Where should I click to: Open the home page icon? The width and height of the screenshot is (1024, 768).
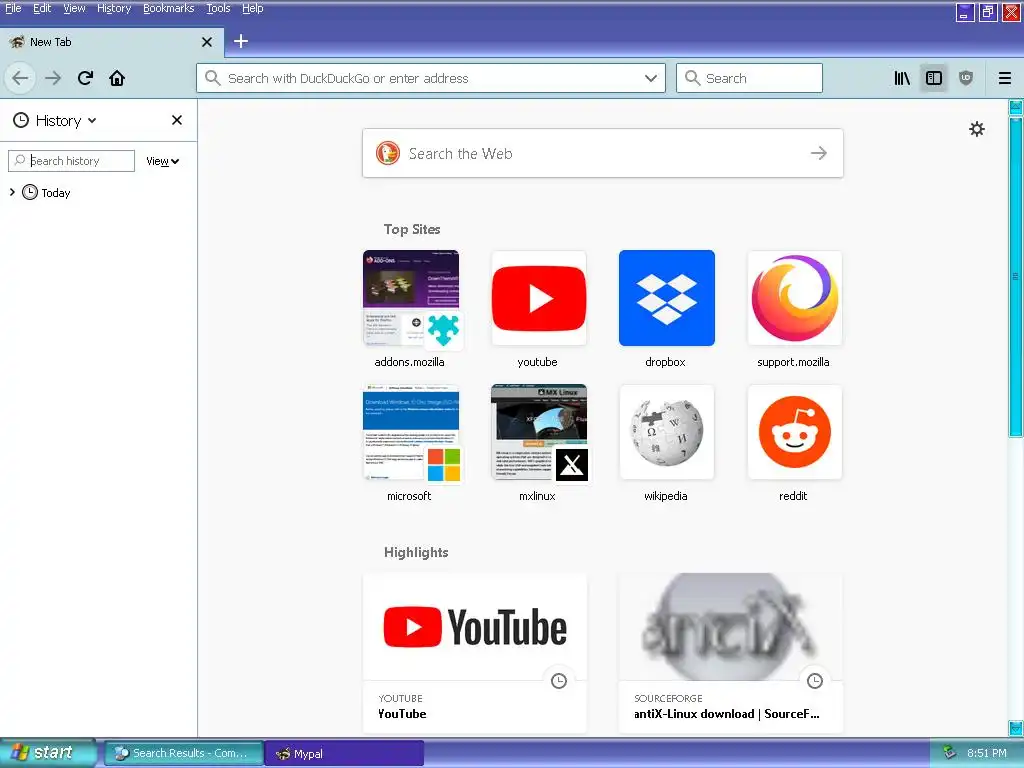(117, 78)
